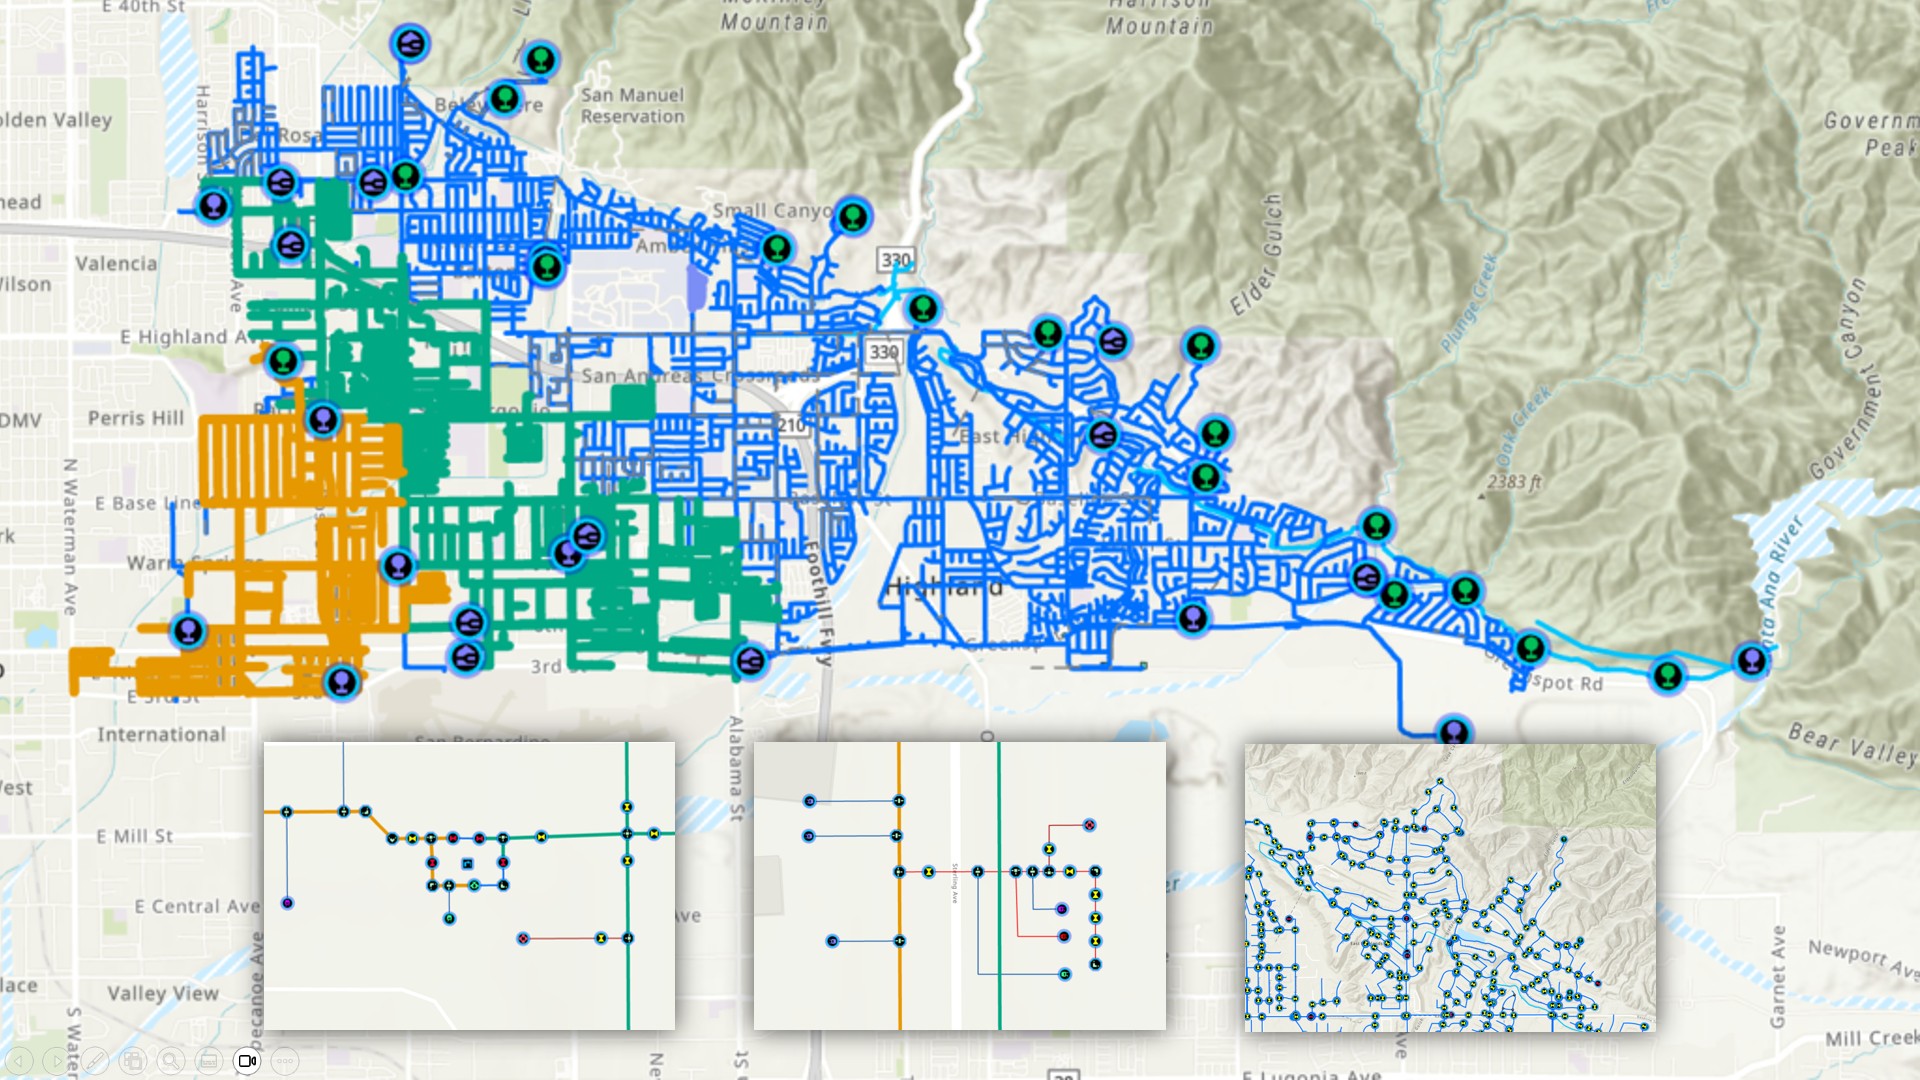
Task: Click the International map label
Action: click(161, 734)
